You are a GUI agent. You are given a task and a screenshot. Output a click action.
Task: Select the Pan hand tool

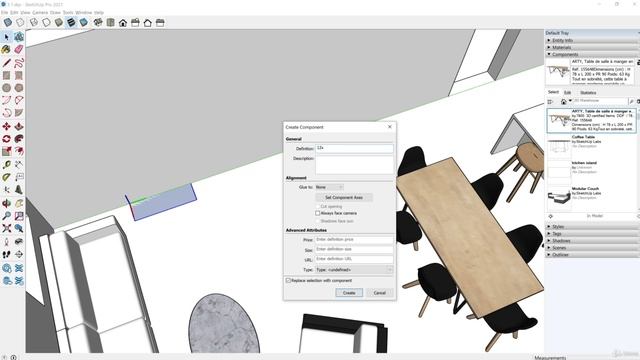(19, 203)
